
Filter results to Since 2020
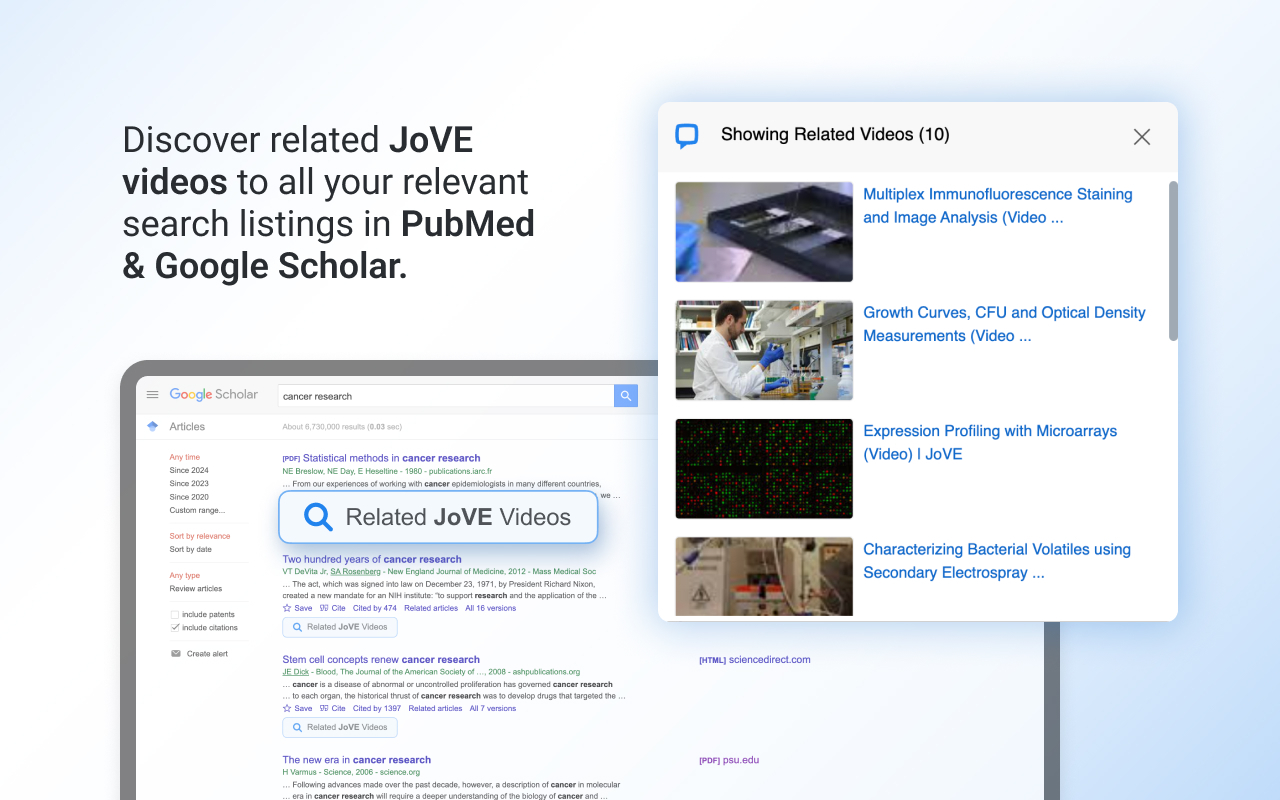(189, 497)
